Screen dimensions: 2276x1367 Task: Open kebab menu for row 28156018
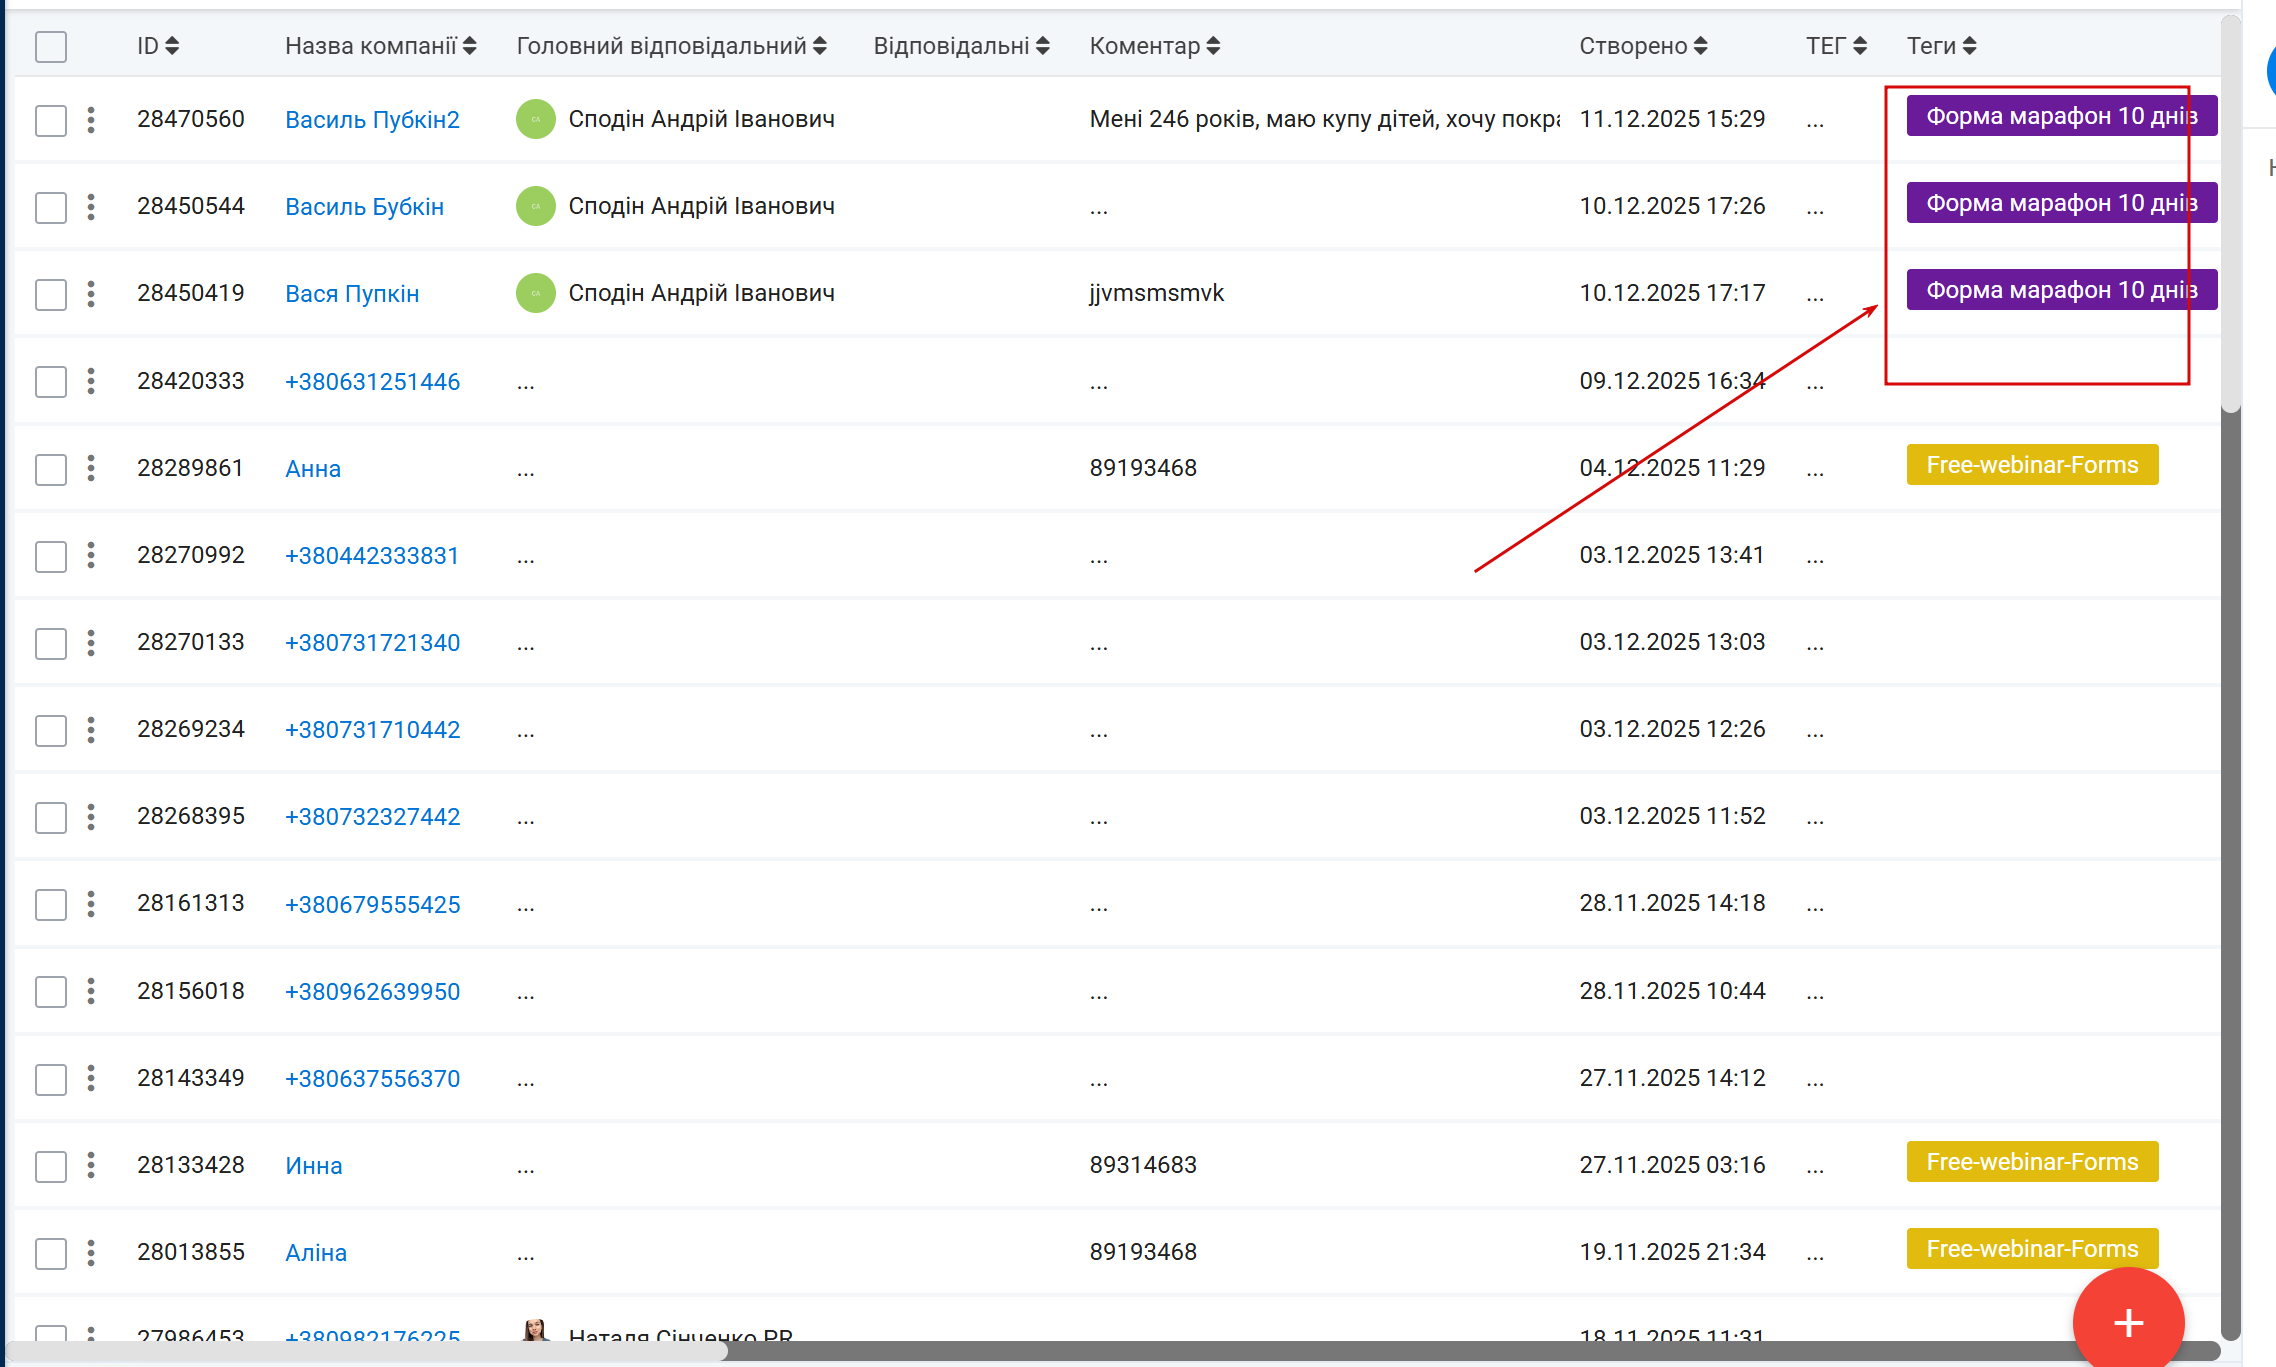coord(91,991)
